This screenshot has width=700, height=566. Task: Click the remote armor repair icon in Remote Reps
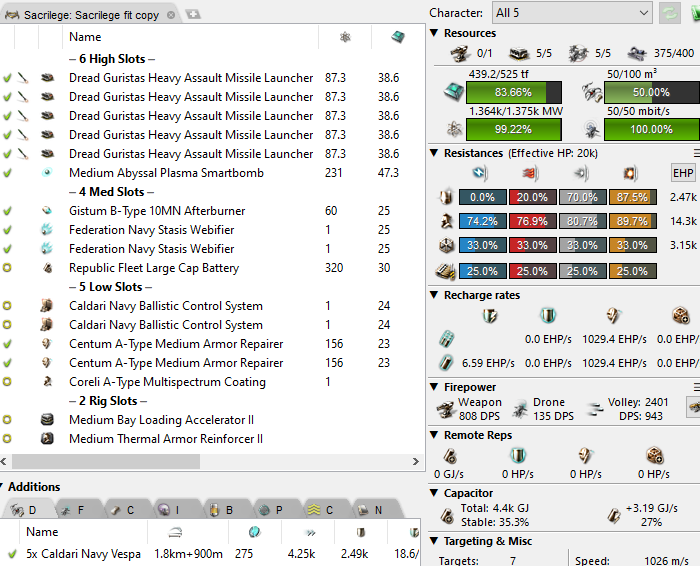[585, 455]
